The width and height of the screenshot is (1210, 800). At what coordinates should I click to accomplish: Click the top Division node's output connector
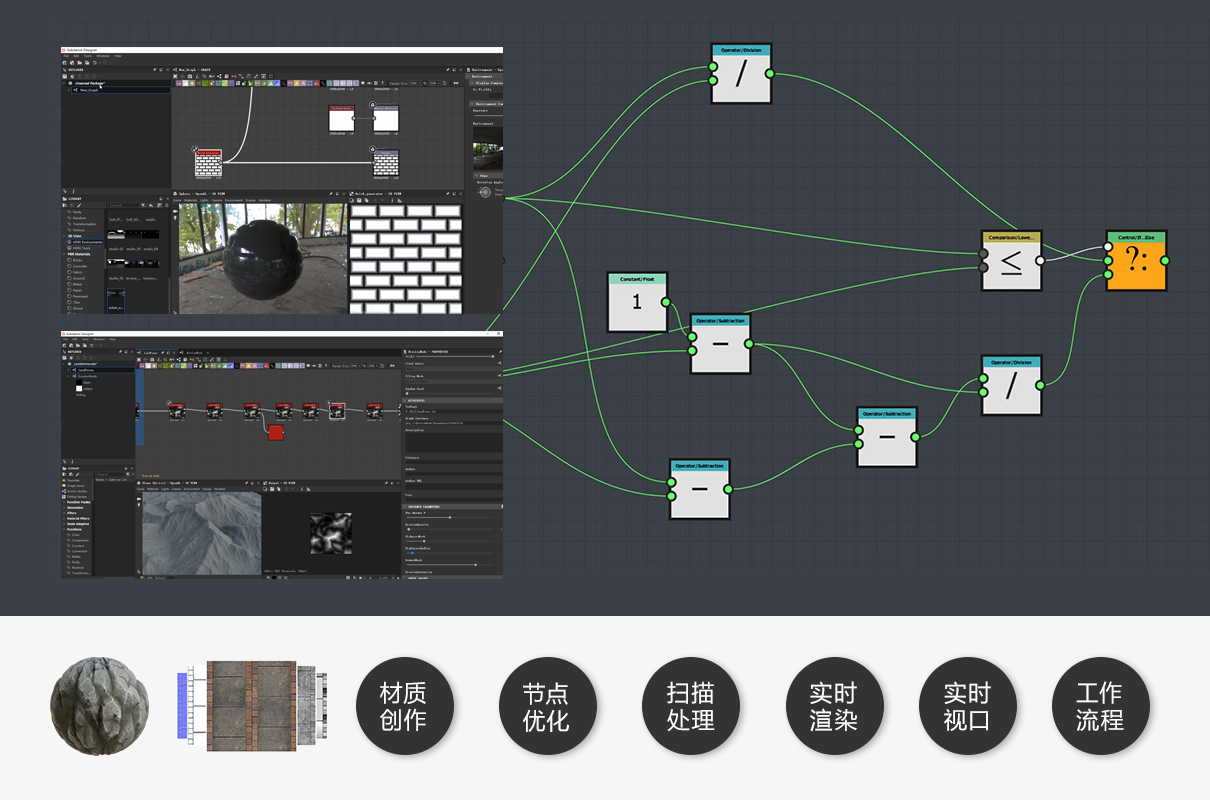pos(770,73)
